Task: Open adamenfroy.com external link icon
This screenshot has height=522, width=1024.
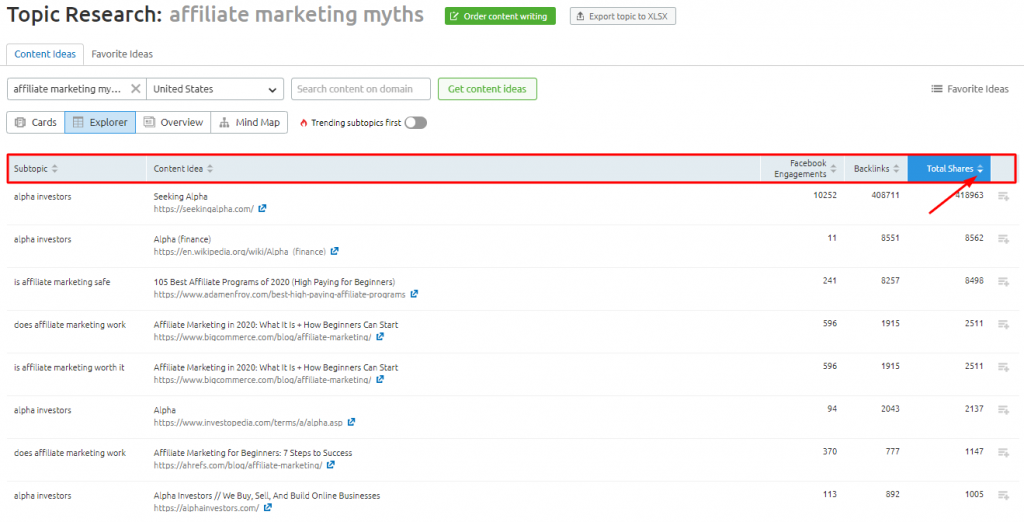Action: 414,294
